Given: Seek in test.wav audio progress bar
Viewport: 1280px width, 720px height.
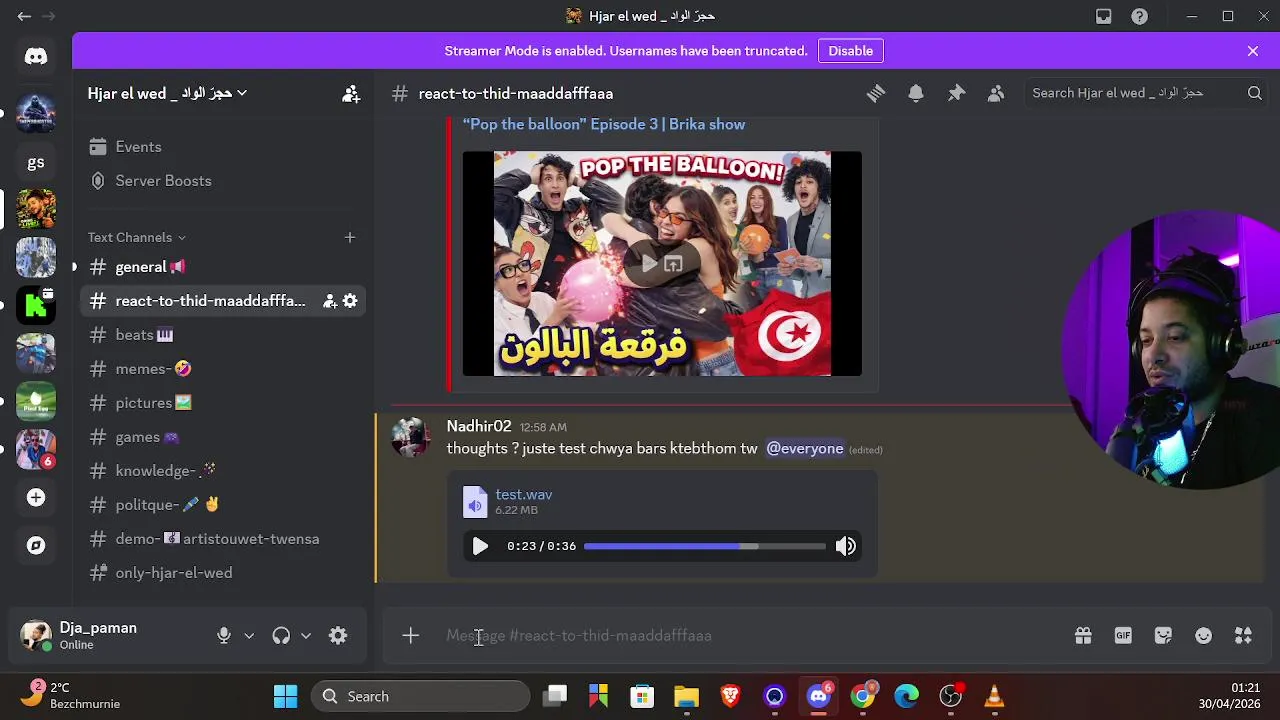Looking at the screenshot, I should coord(705,546).
